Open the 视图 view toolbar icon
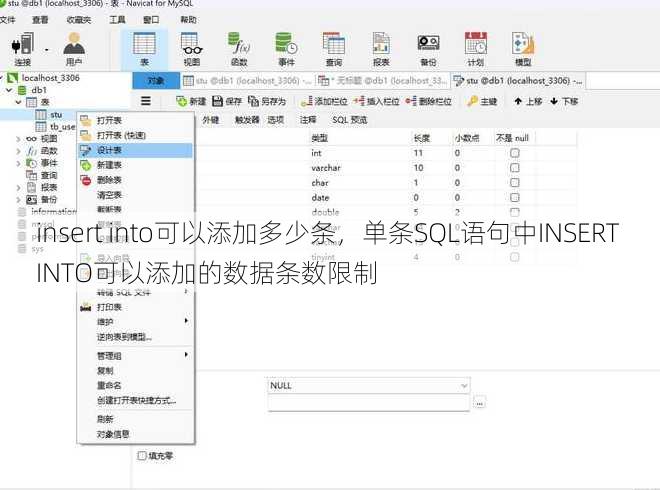This screenshot has width=660, height=490. click(192, 49)
